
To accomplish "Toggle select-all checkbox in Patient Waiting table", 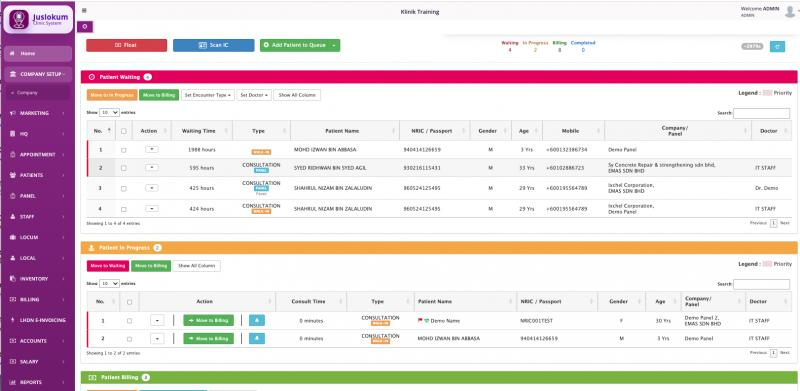I will 123,131.
